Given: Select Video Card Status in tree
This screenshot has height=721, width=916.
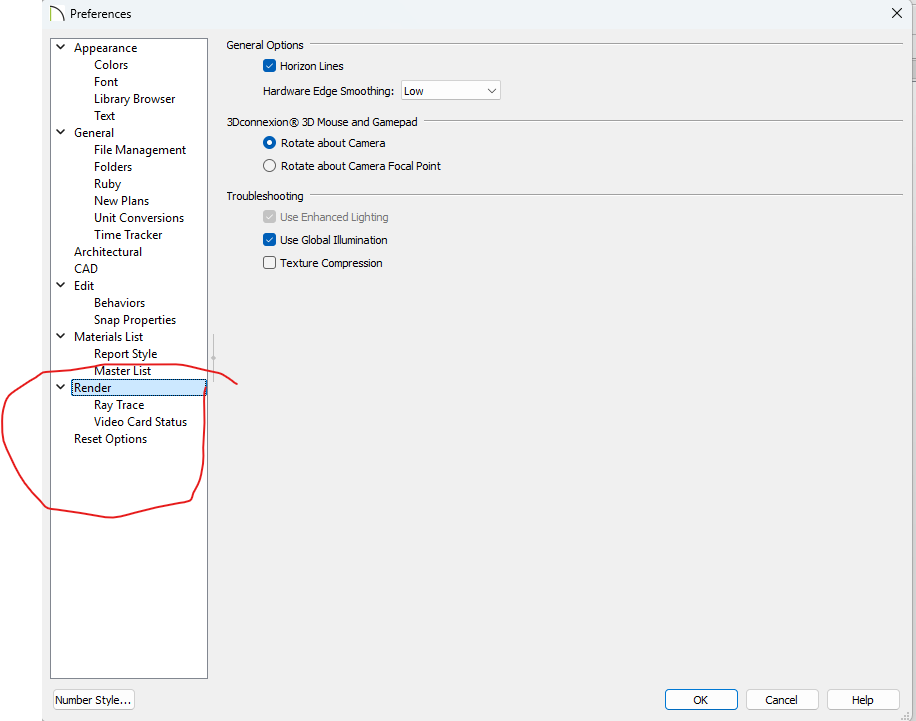Looking at the screenshot, I should pos(140,422).
